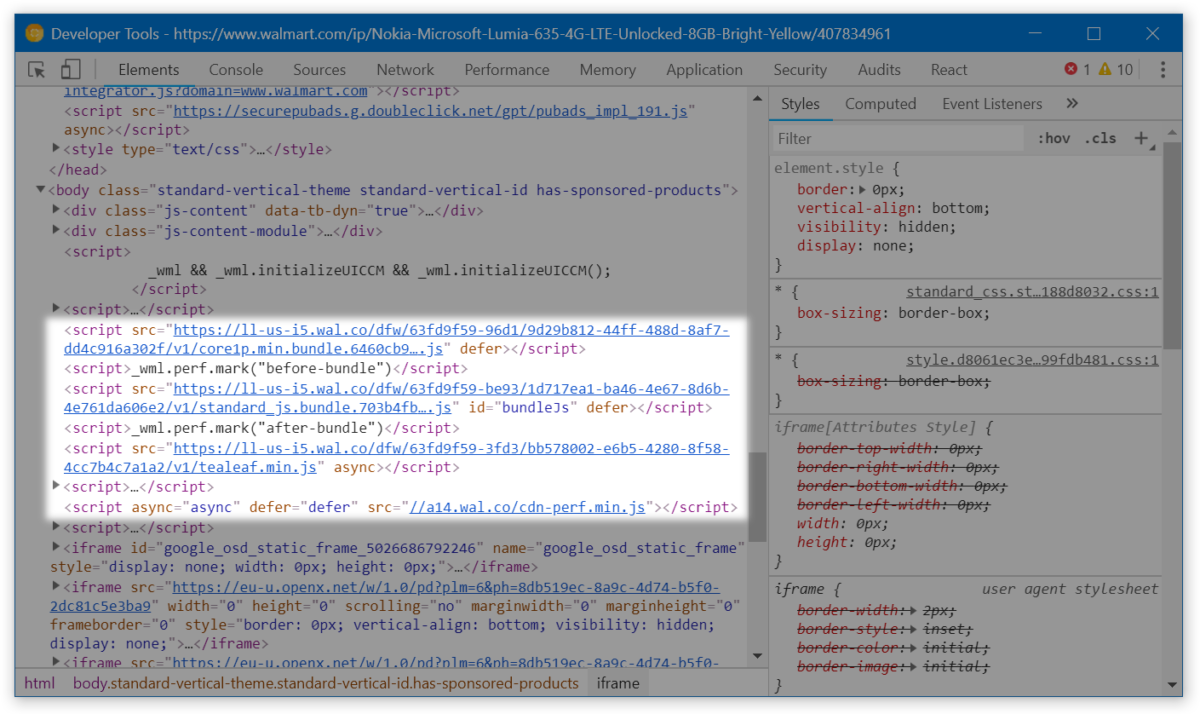Open the Network panel

(x=405, y=69)
